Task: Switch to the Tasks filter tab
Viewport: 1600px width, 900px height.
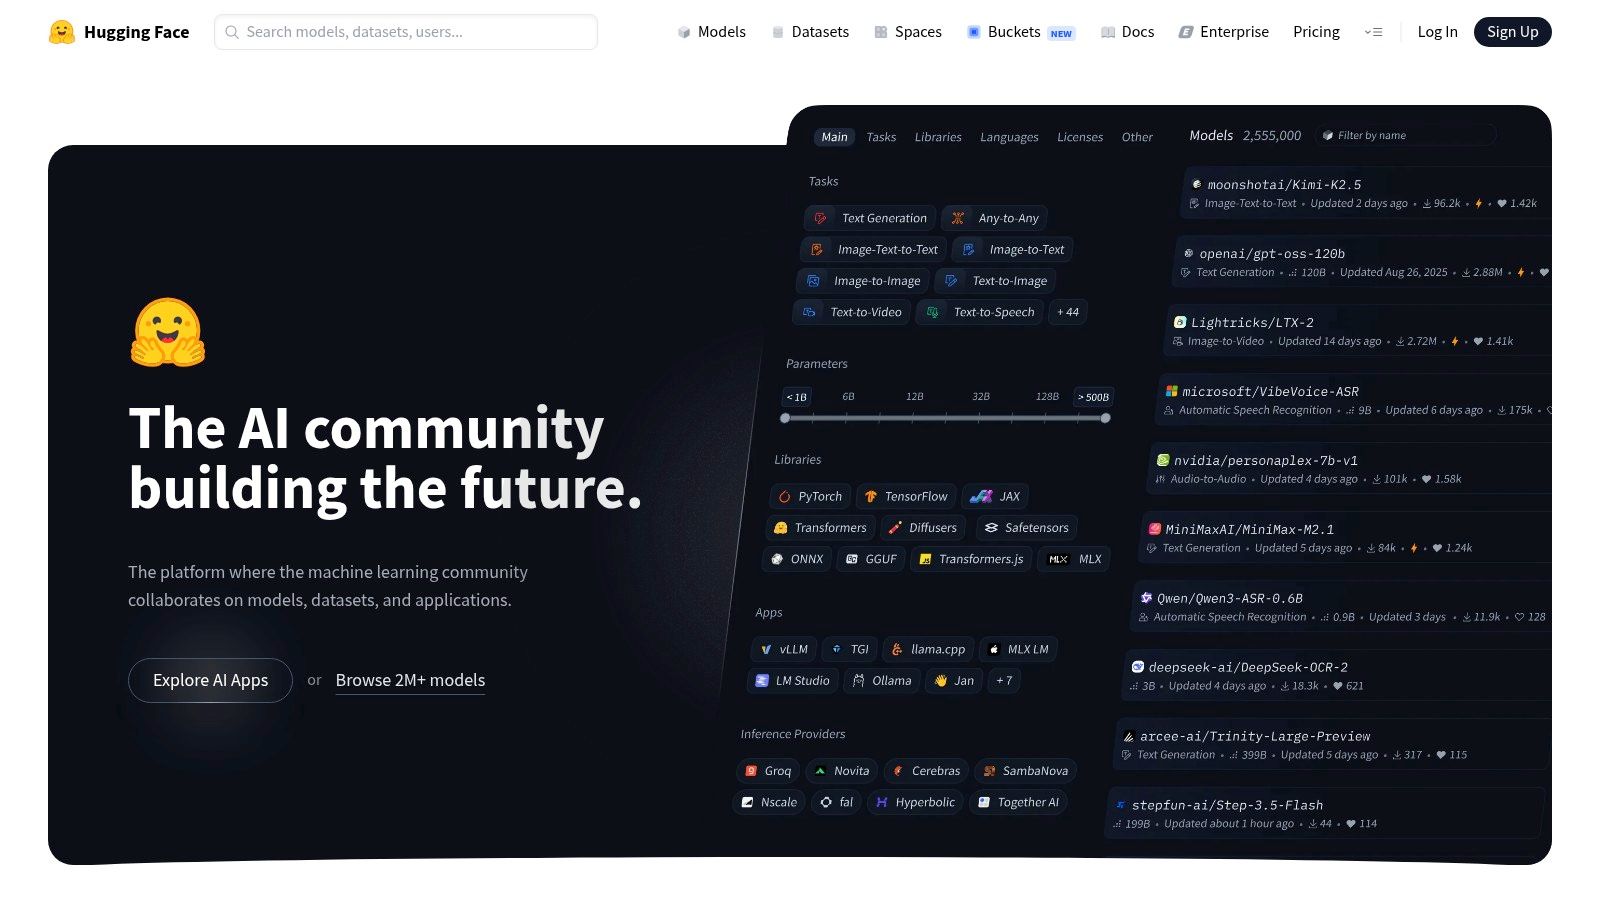Action: click(881, 137)
